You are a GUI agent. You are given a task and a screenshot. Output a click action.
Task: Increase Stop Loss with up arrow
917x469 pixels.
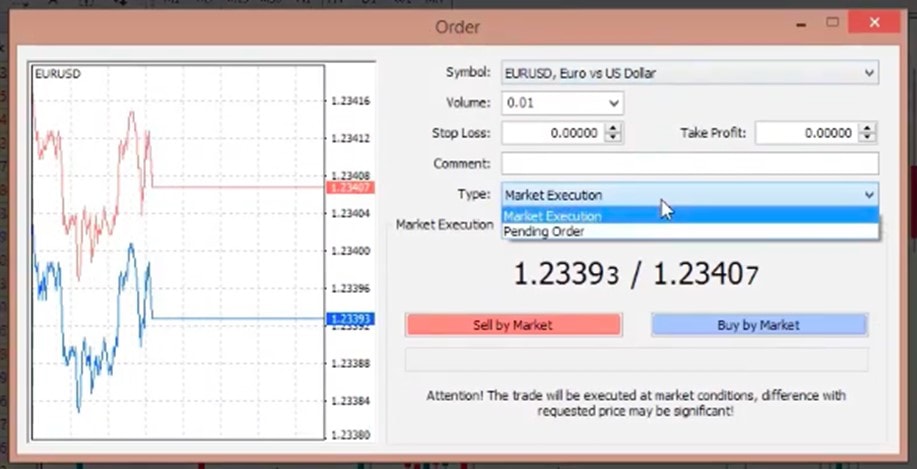tap(613, 128)
